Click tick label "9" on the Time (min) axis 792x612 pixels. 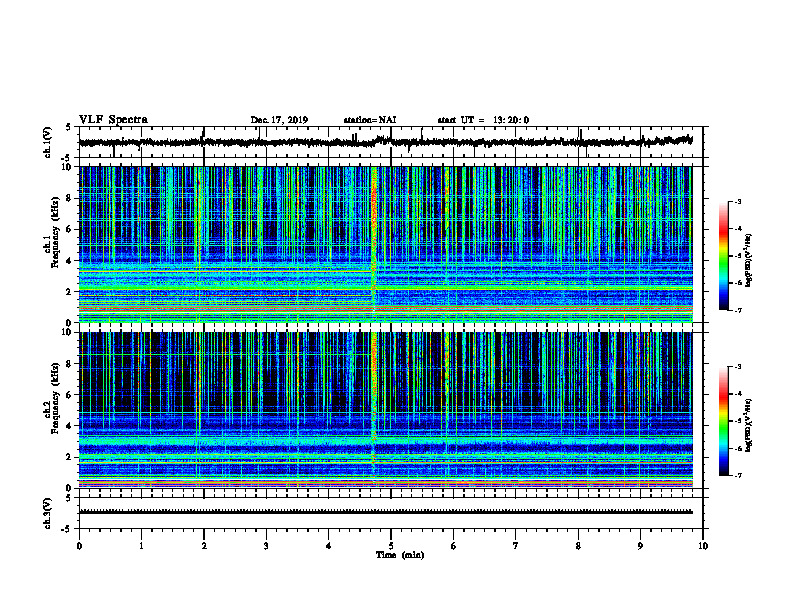pyautogui.click(x=640, y=546)
